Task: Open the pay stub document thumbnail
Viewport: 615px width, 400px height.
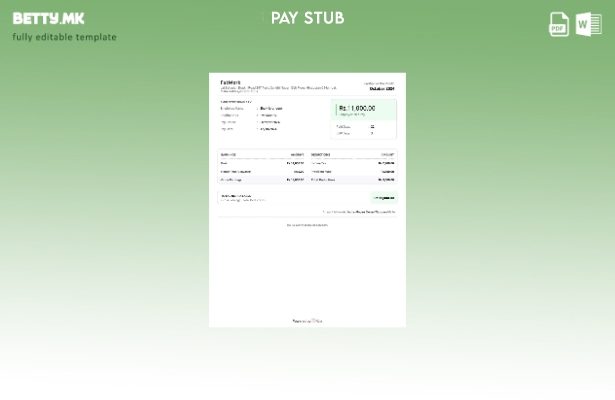Action: 307,200
